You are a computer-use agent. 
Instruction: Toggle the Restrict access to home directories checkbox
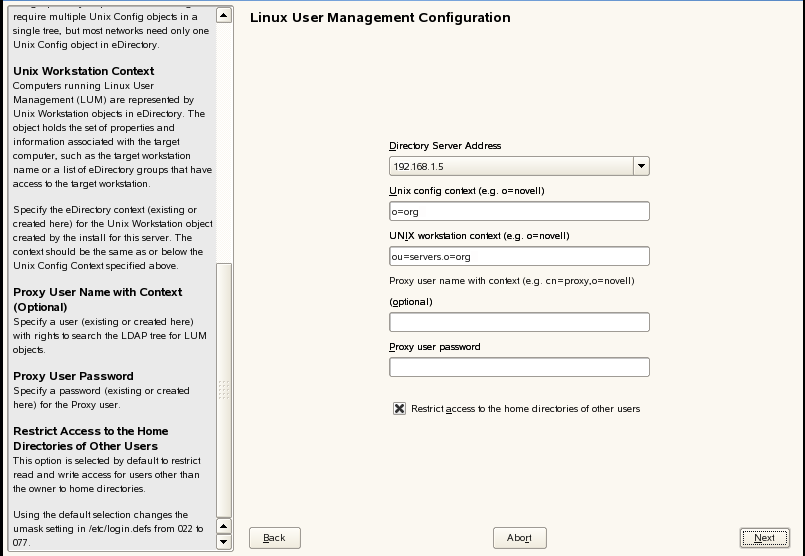pos(400,409)
